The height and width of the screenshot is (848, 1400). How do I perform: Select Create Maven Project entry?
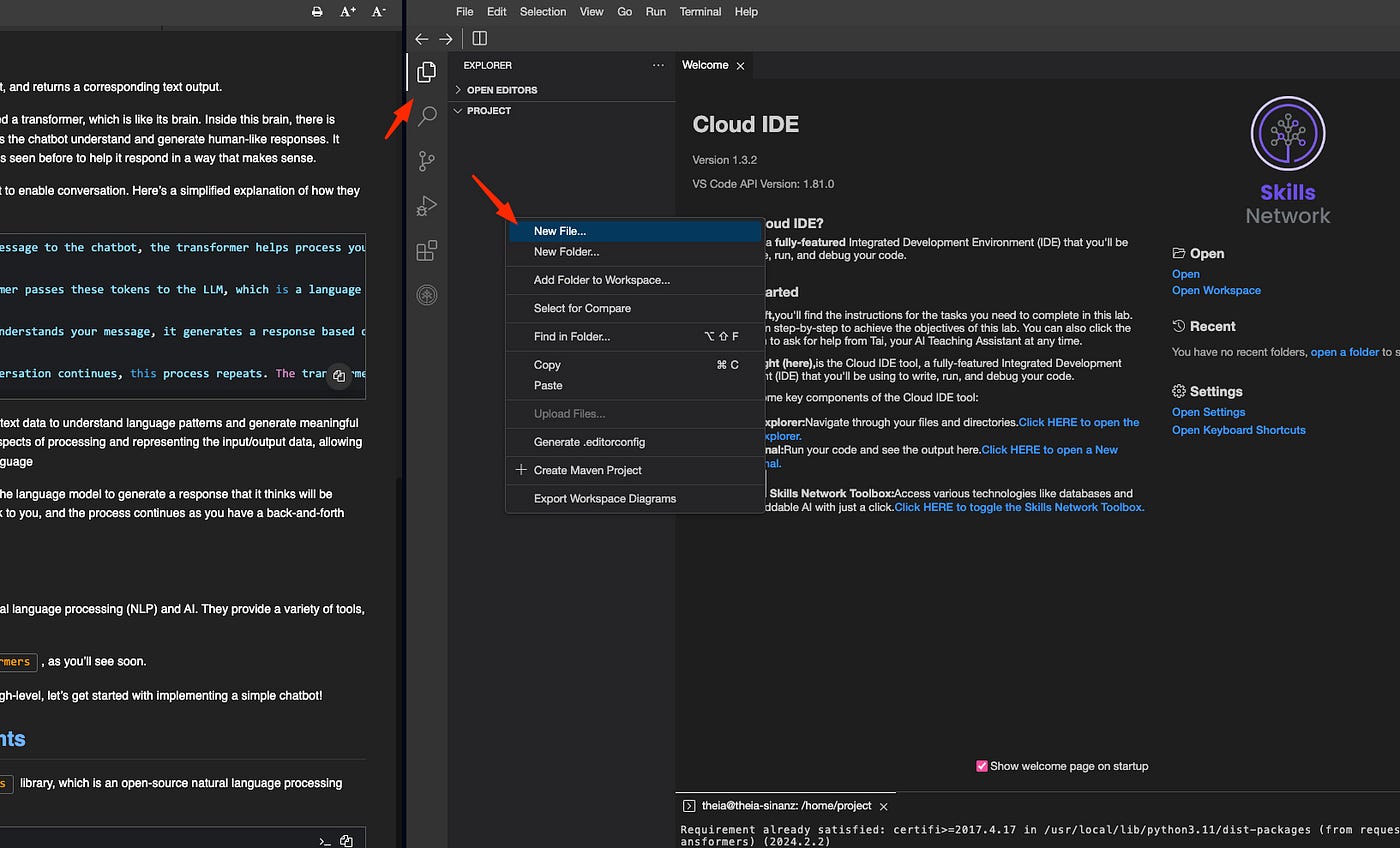[635, 470]
